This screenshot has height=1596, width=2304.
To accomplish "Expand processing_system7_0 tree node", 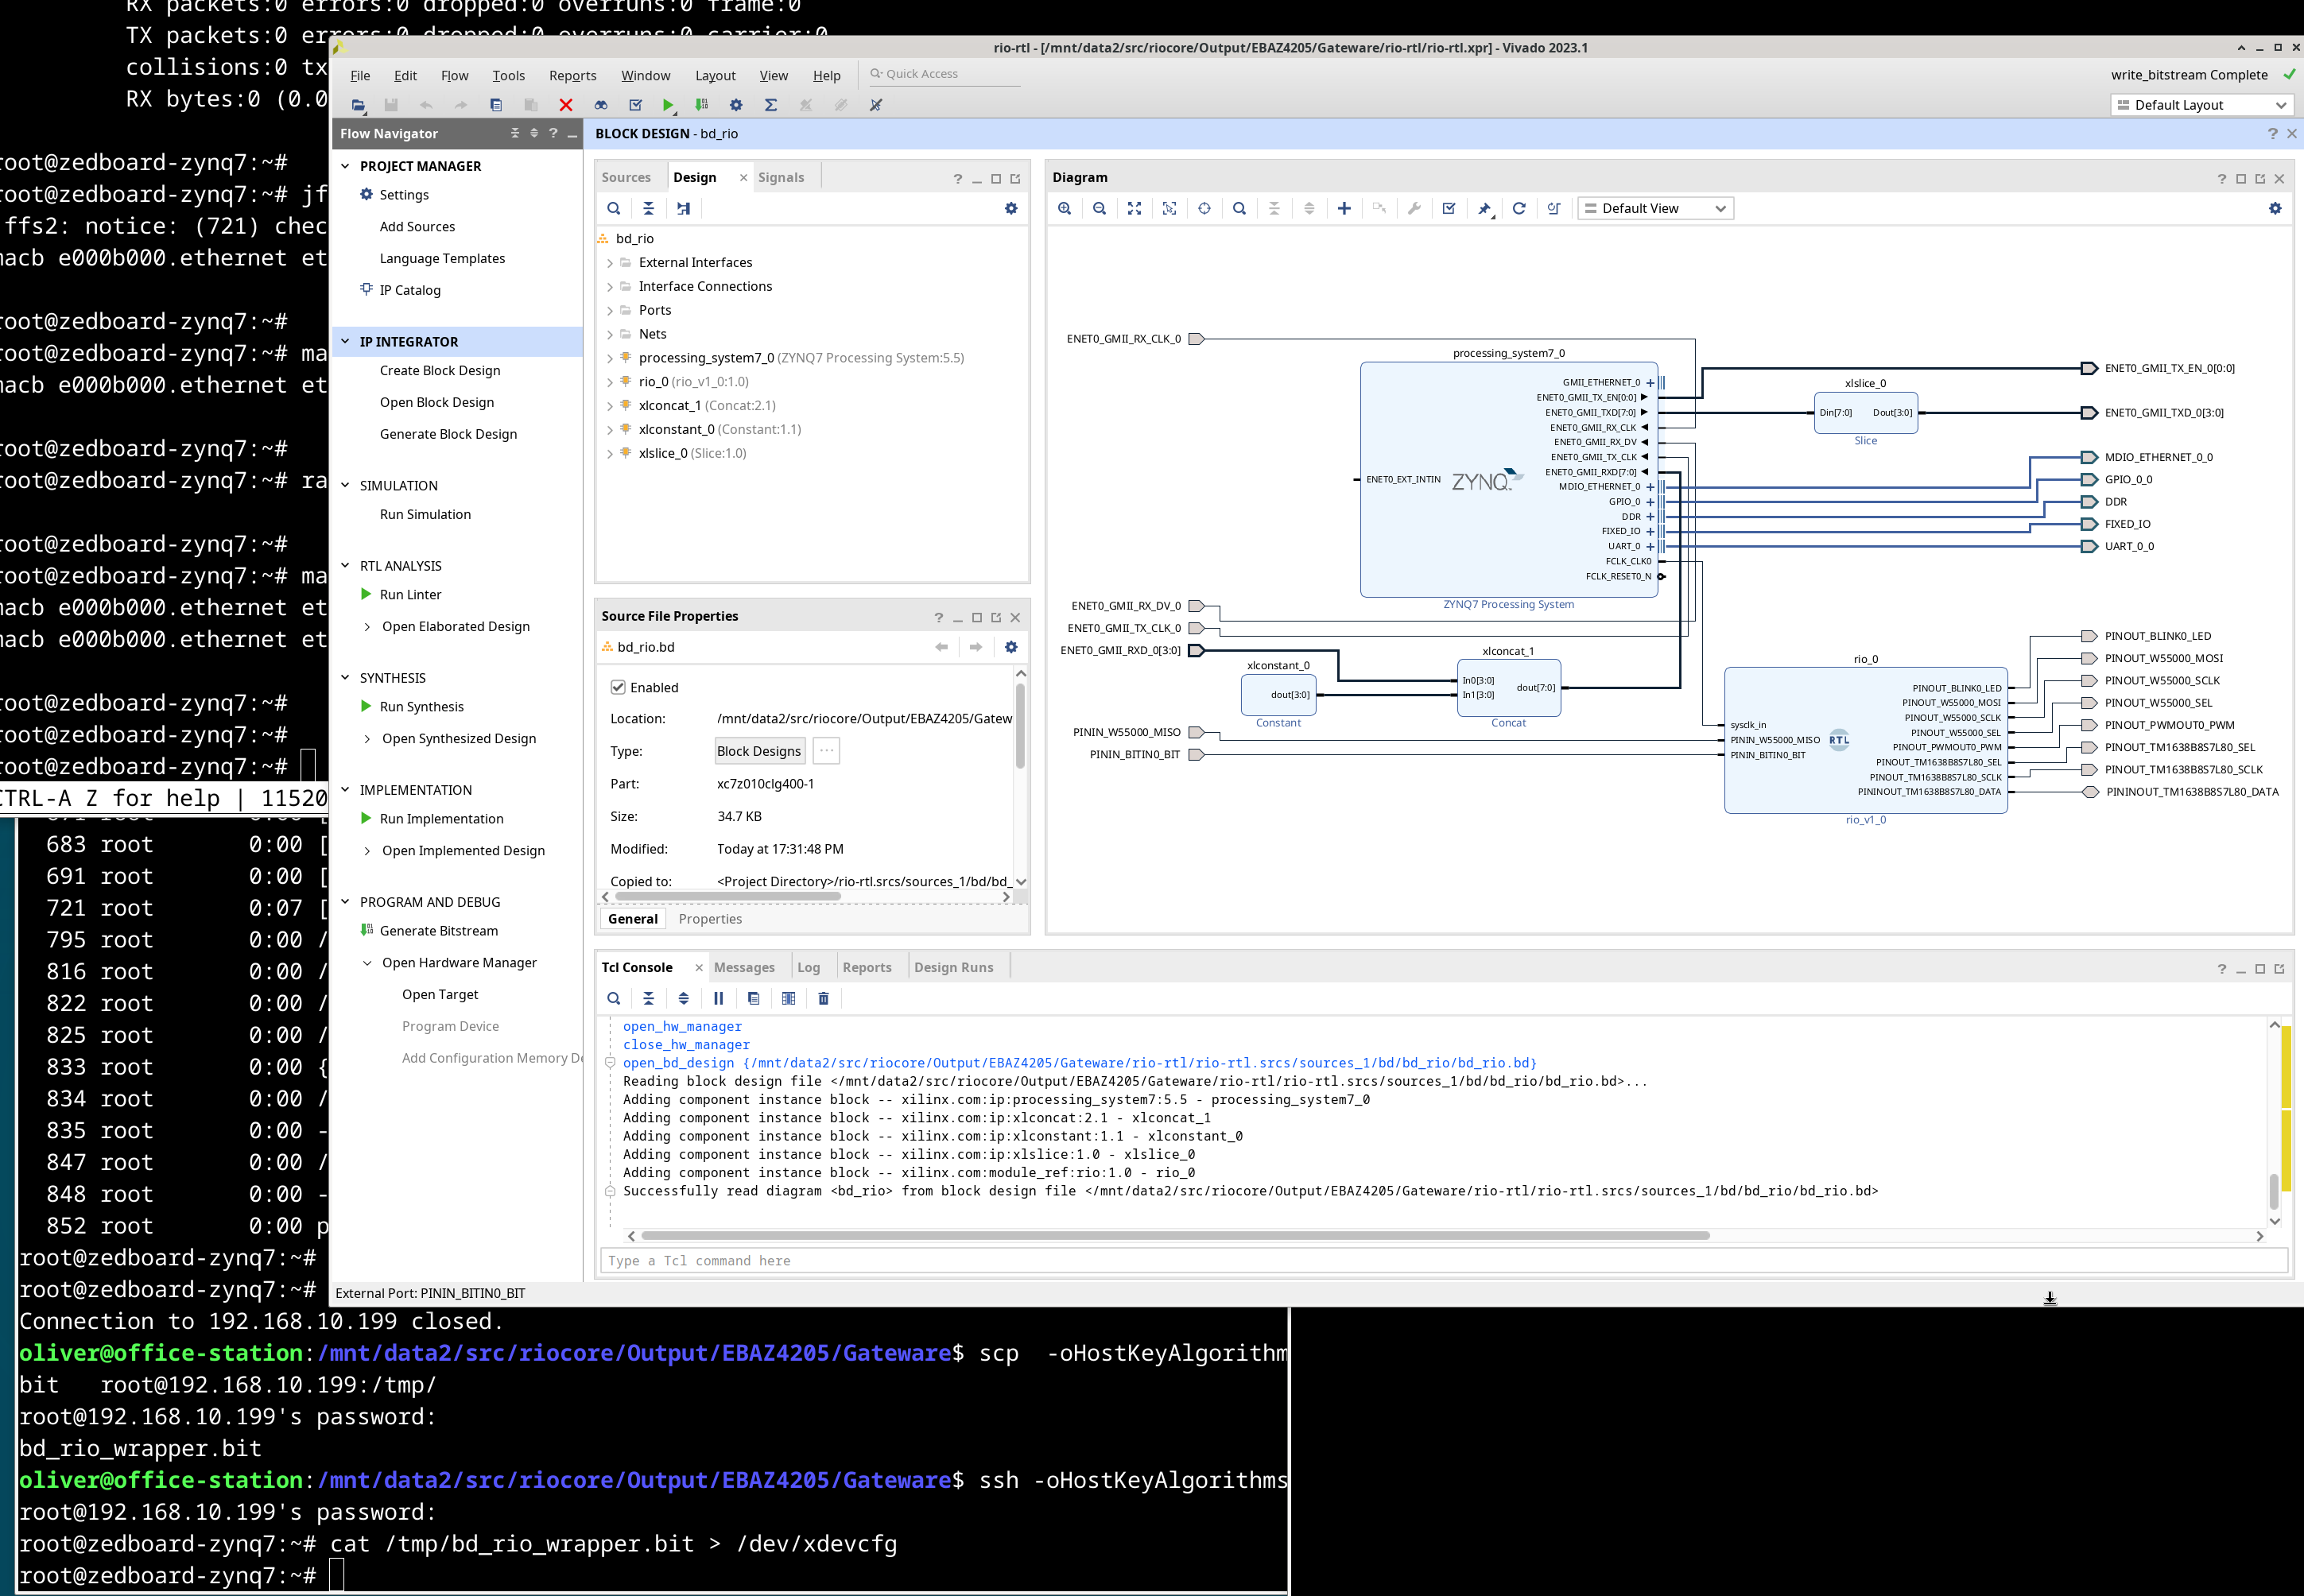I will 610,358.
